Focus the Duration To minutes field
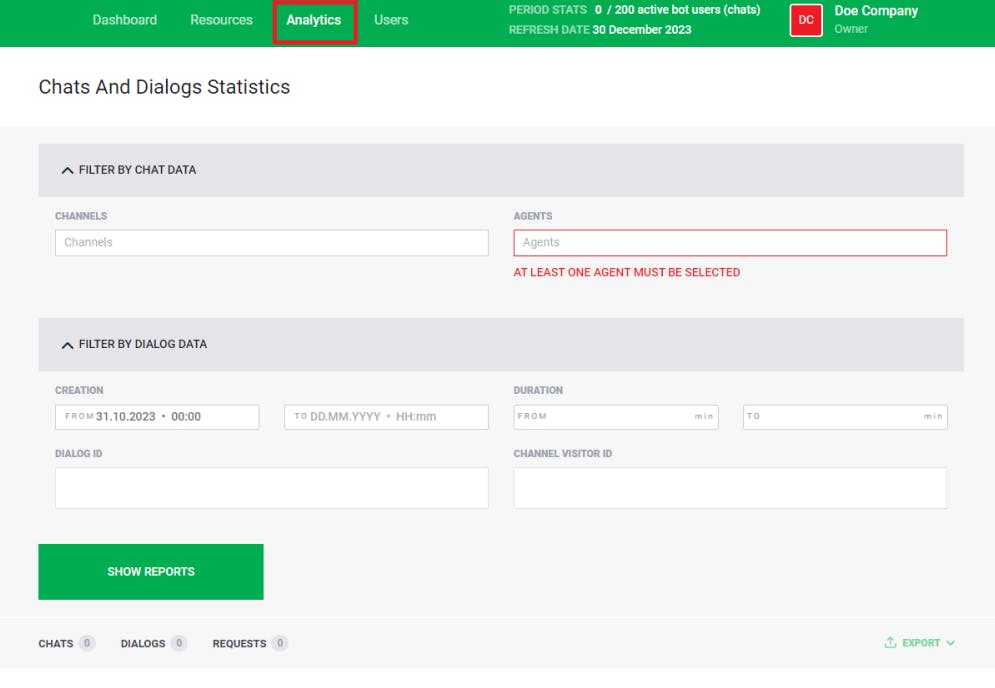995x688 pixels. (845, 417)
